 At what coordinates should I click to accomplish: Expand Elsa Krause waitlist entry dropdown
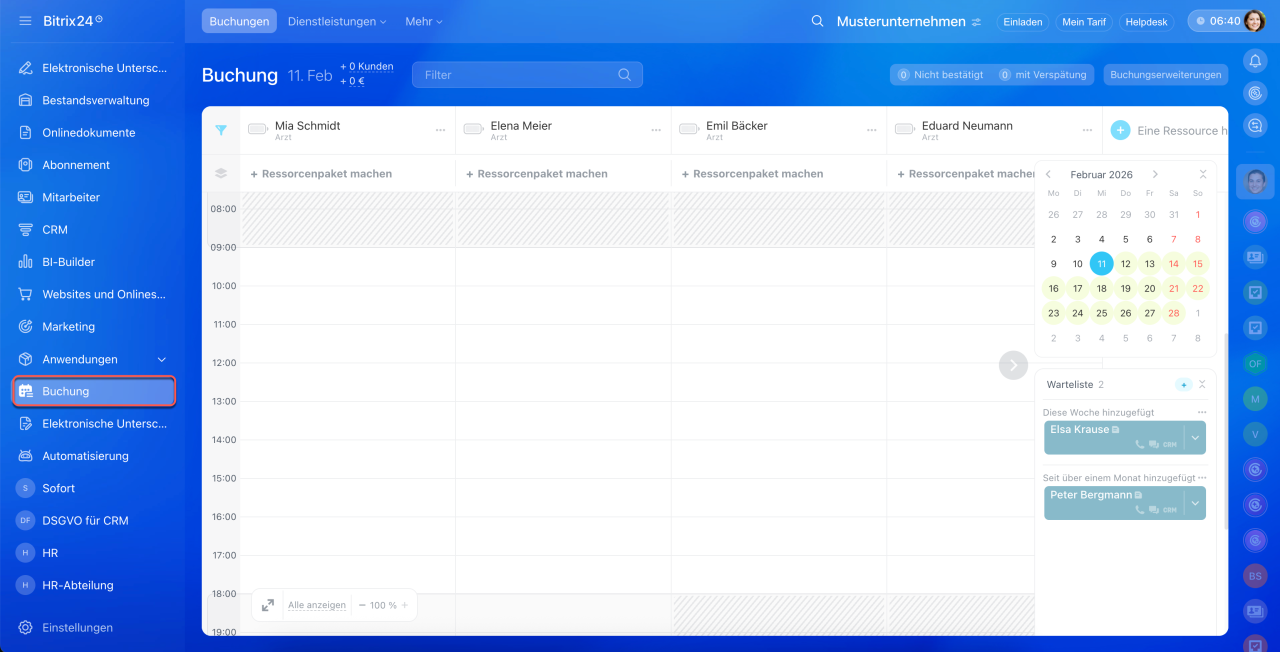1195,438
